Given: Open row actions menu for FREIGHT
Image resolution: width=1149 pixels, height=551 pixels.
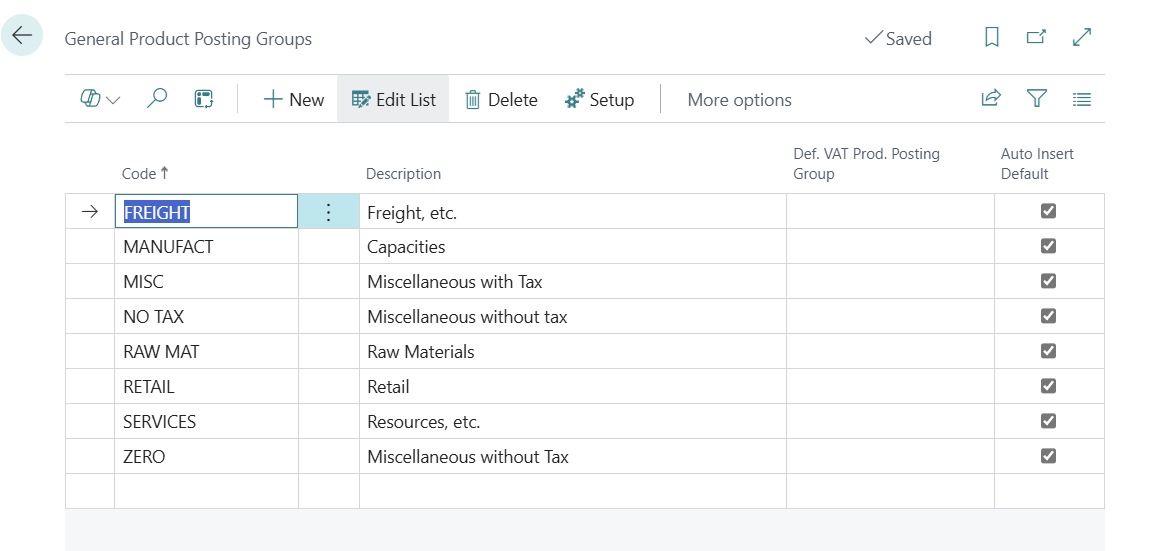Looking at the screenshot, I should pyautogui.click(x=328, y=212).
